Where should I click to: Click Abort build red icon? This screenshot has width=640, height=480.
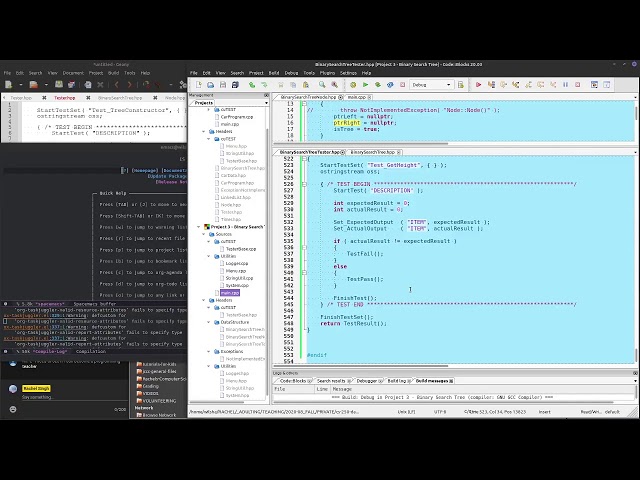(x=402, y=84)
